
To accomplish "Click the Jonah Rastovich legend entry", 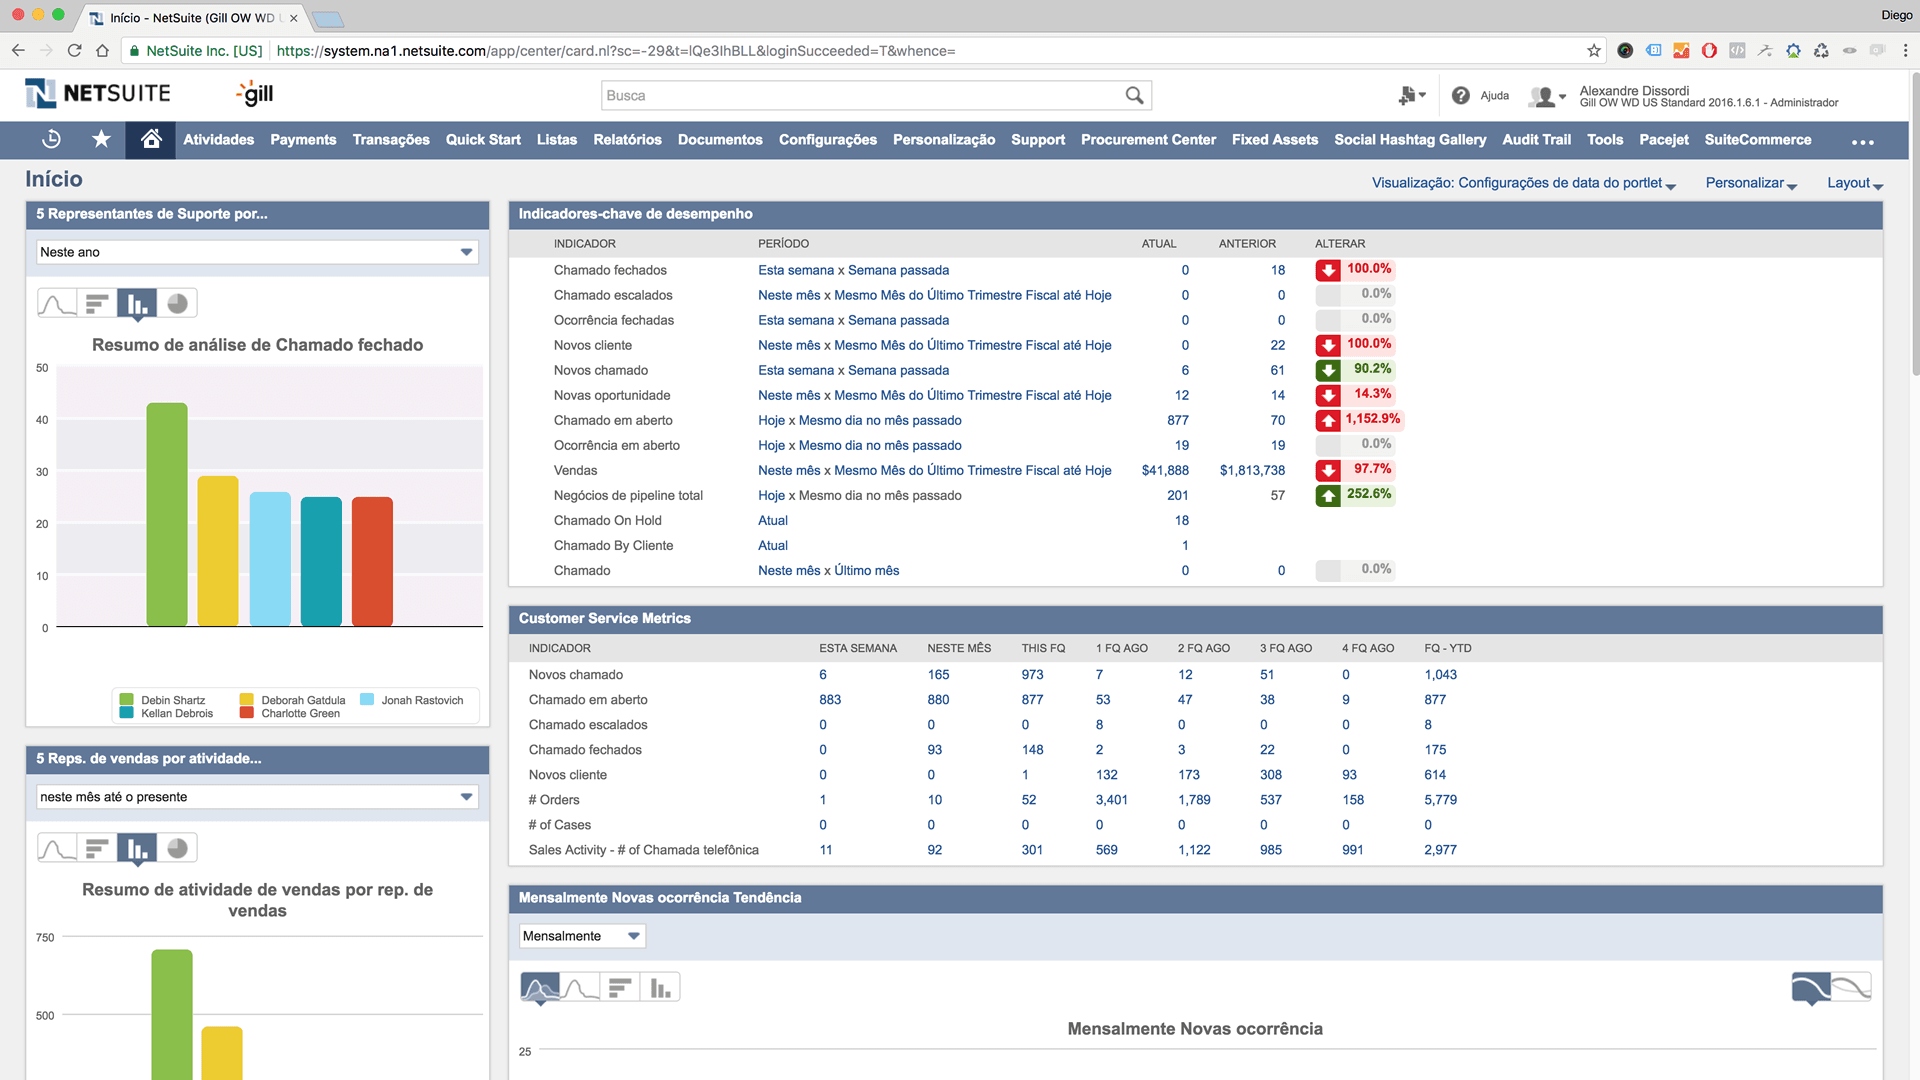I will point(412,700).
